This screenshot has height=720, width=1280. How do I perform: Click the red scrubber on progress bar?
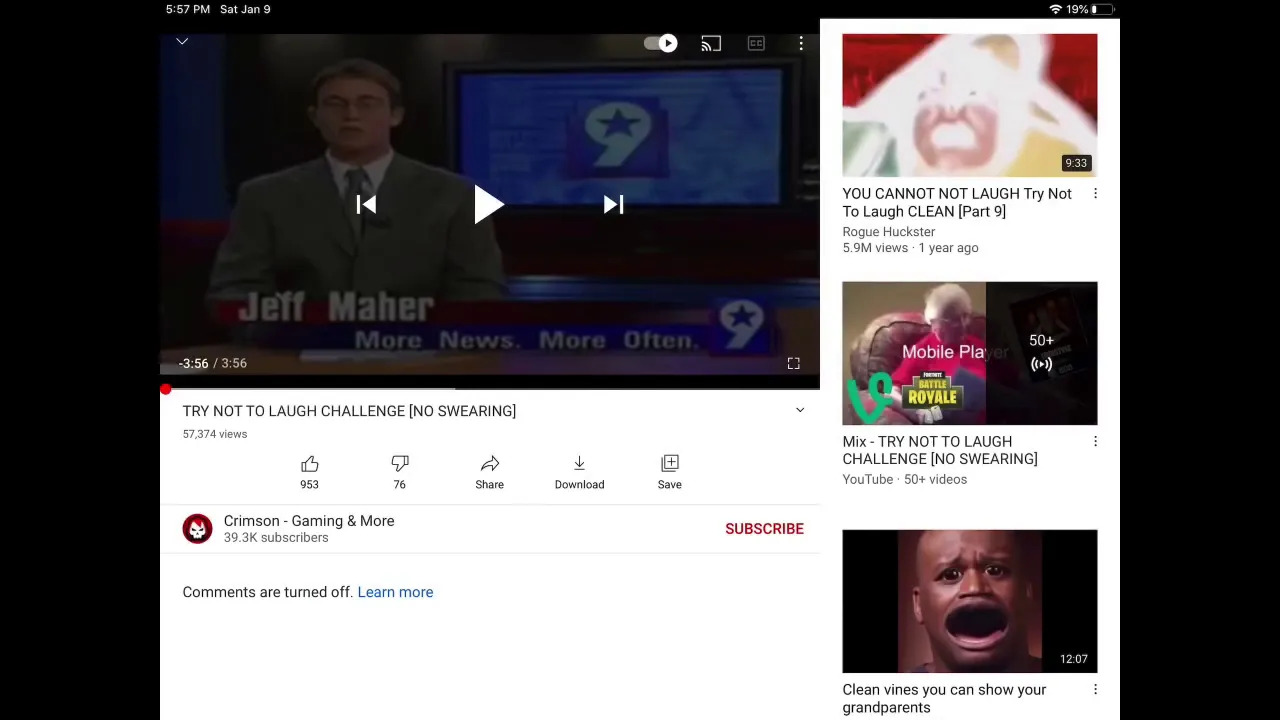coord(166,389)
